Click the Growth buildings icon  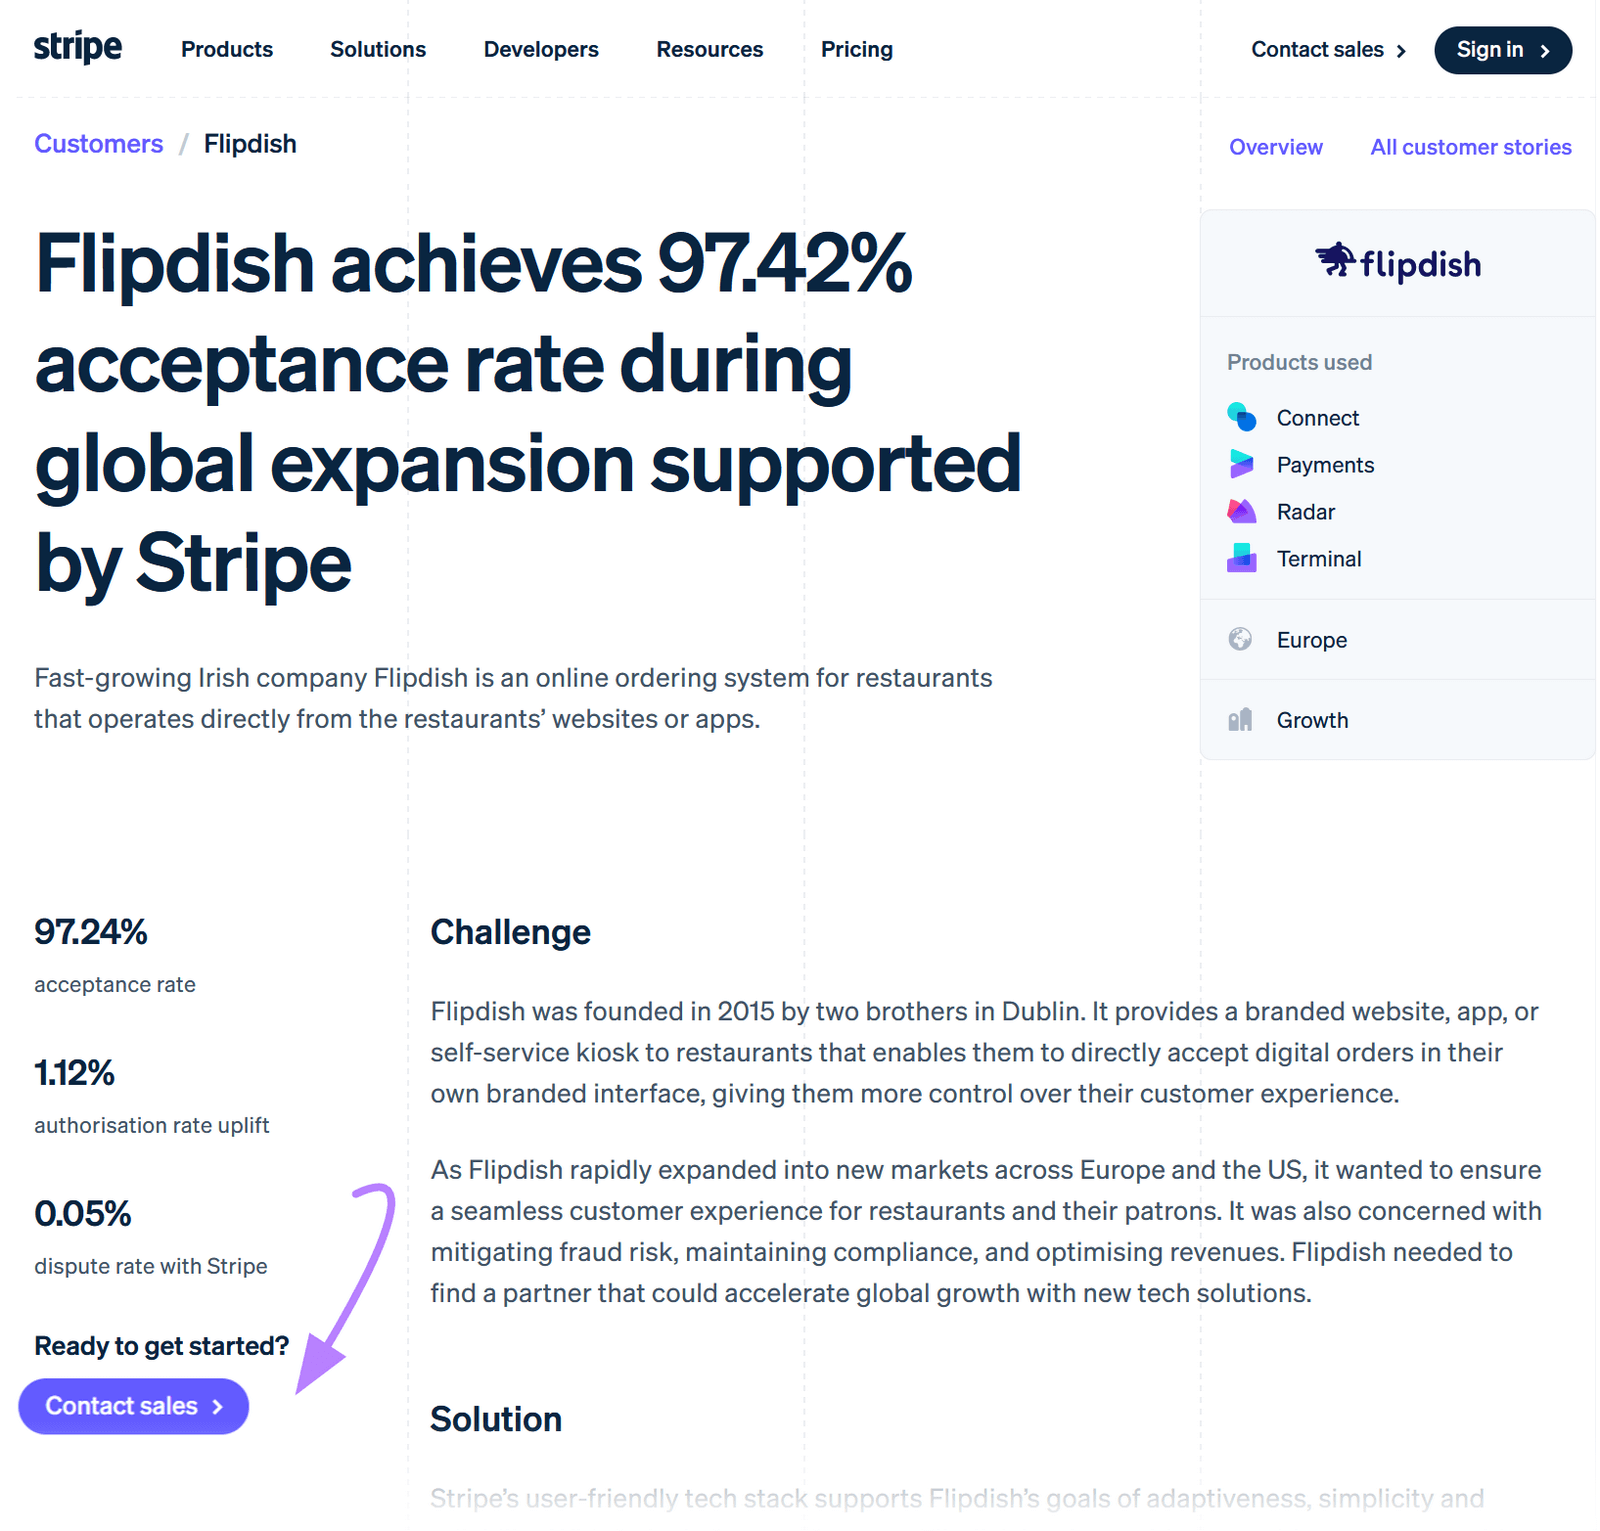[1240, 719]
